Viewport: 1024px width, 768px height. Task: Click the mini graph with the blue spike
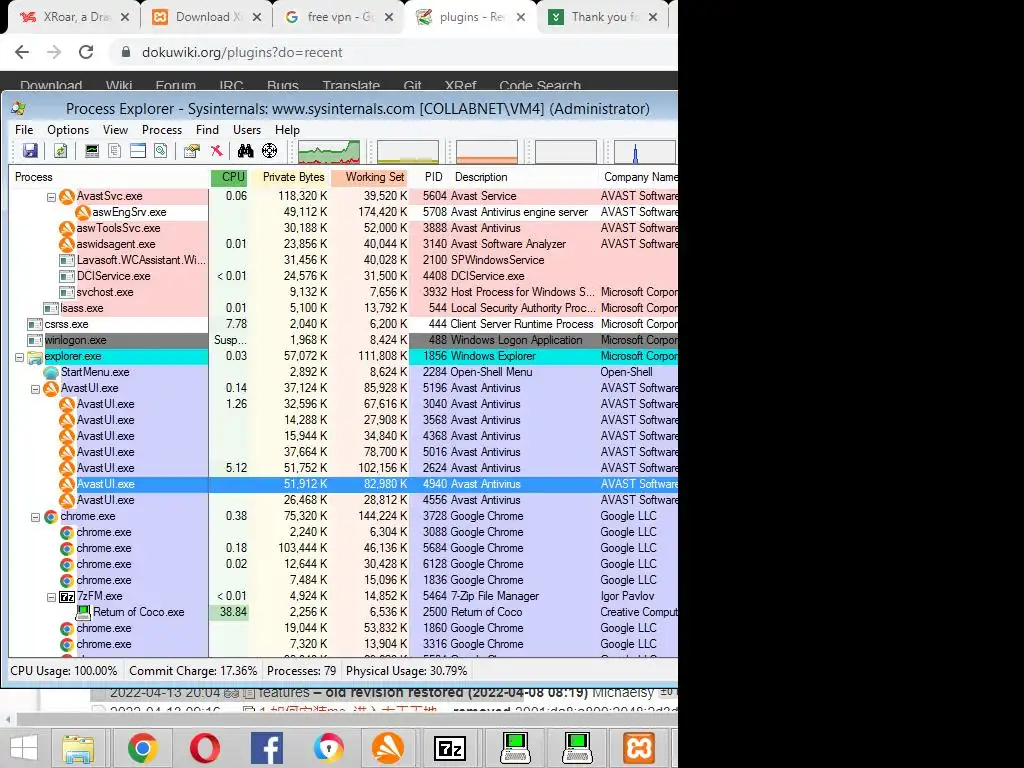[x=645, y=152]
